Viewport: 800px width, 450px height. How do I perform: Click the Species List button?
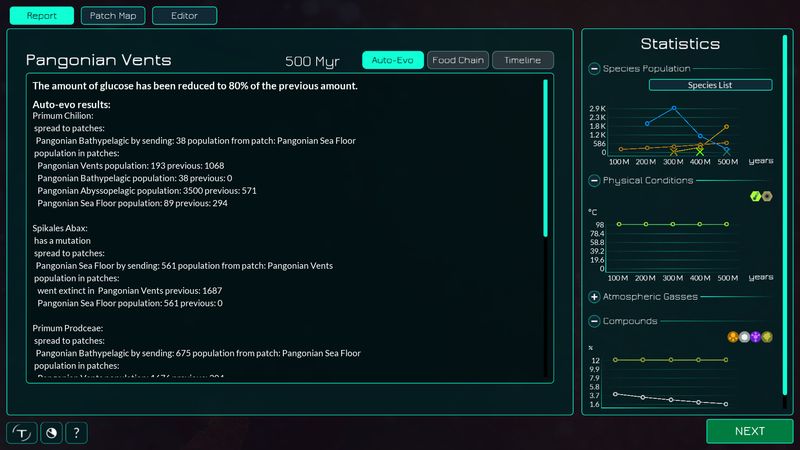click(711, 85)
